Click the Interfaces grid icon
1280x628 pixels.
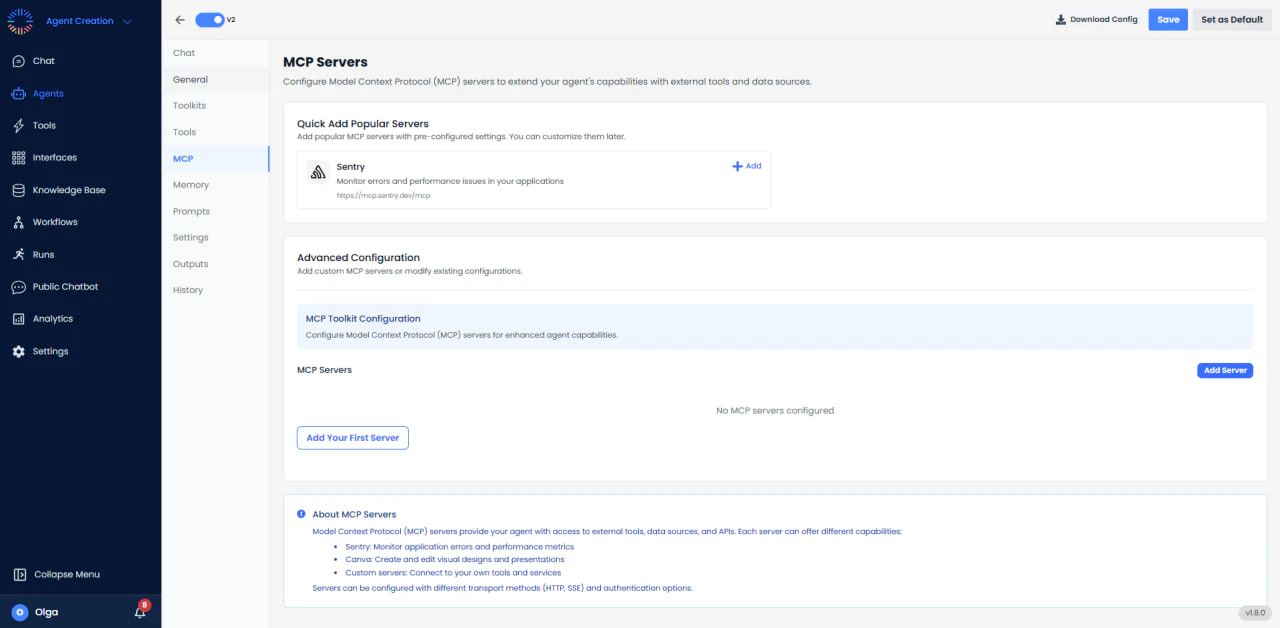click(18, 158)
